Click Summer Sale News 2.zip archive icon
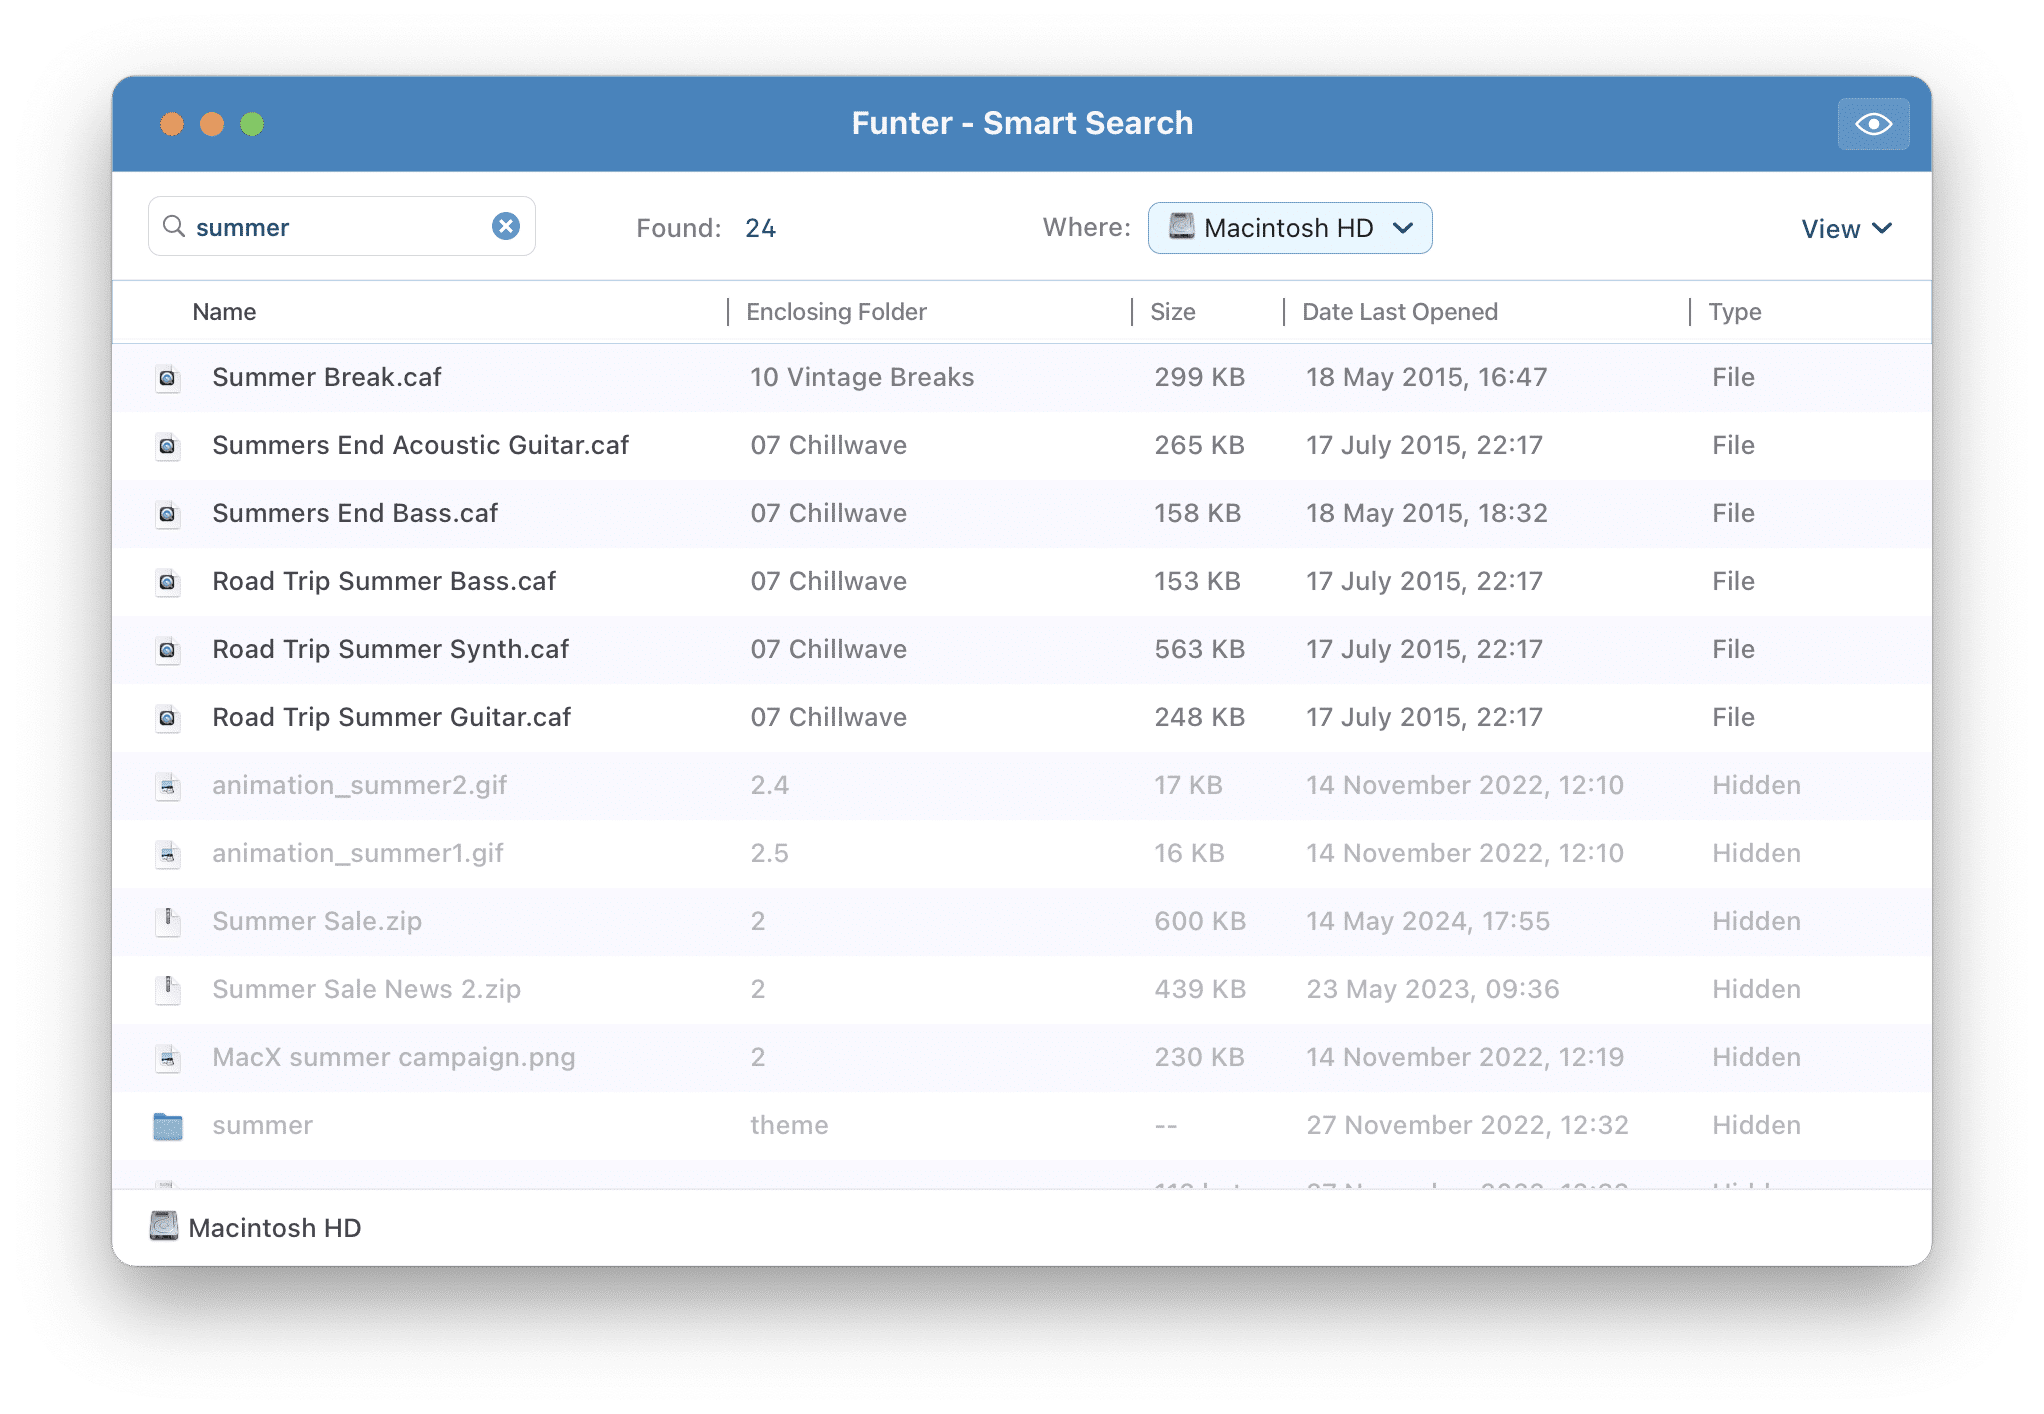This screenshot has height=1414, width=2044. click(x=168, y=990)
